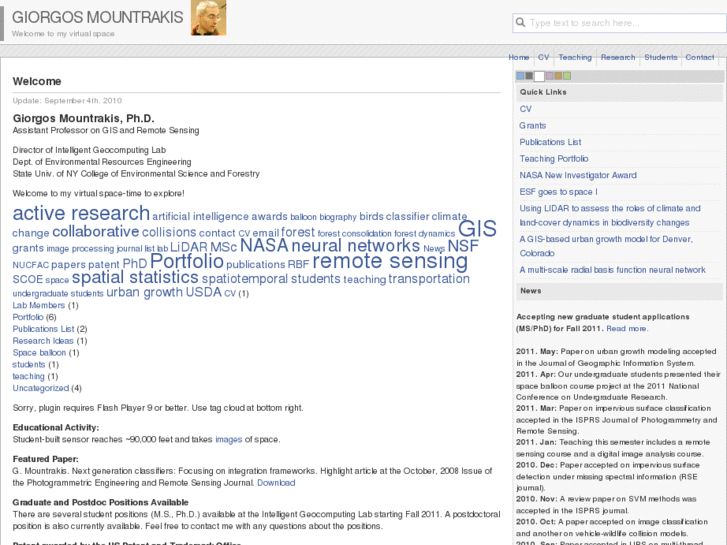
Task: Select the blue theme color swatch
Action: pos(520,76)
